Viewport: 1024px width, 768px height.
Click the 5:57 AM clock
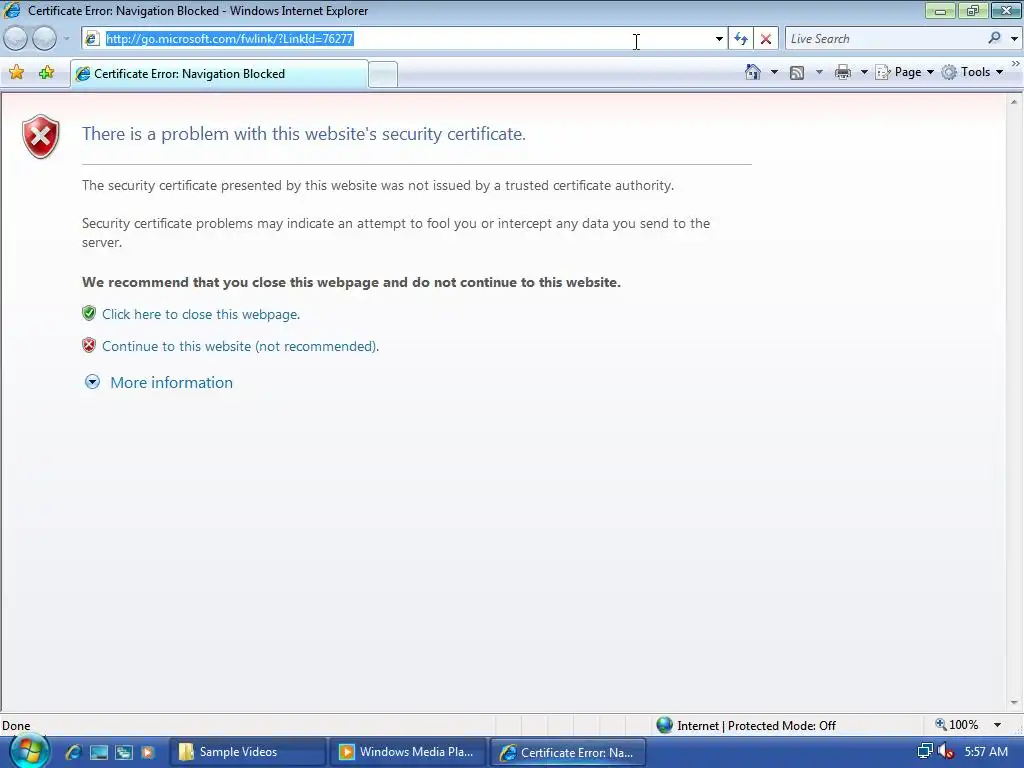pos(986,752)
